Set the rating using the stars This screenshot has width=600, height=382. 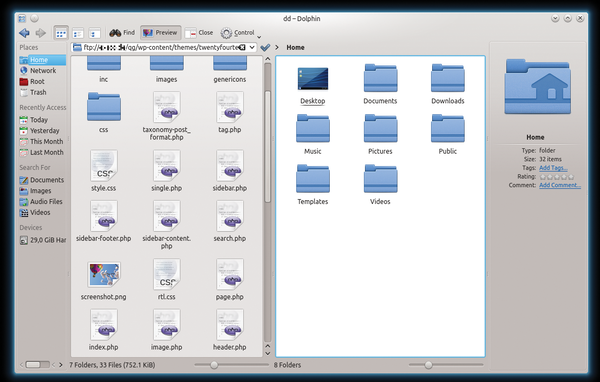point(557,177)
